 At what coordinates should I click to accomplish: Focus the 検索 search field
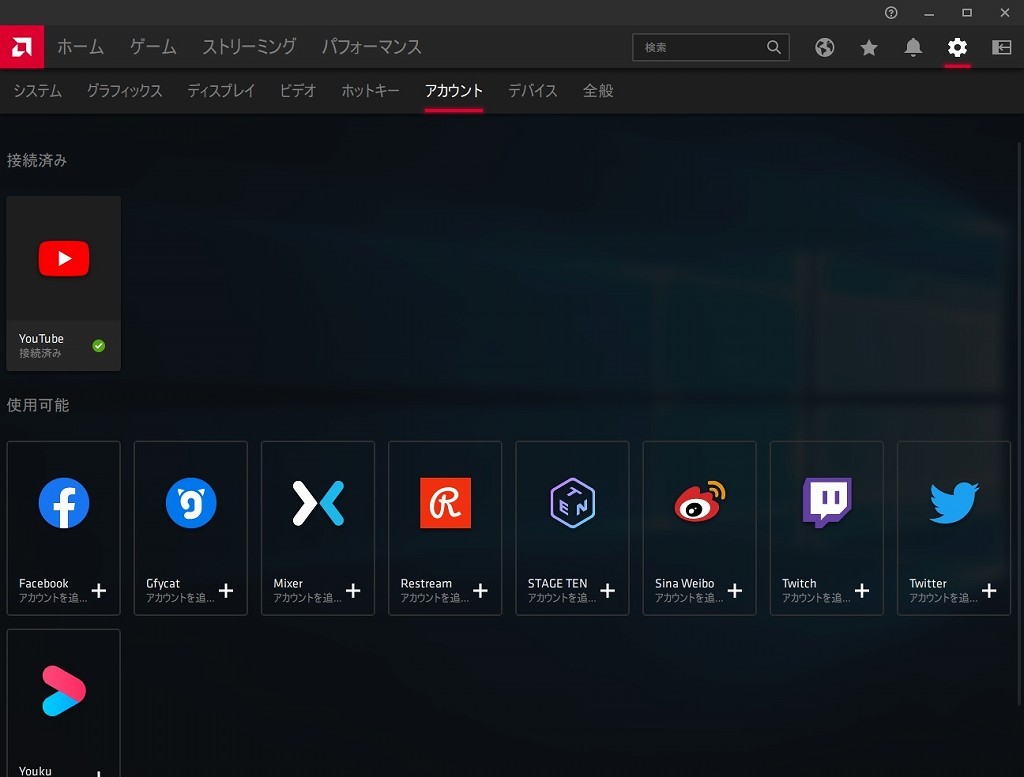[x=711, y=47]
